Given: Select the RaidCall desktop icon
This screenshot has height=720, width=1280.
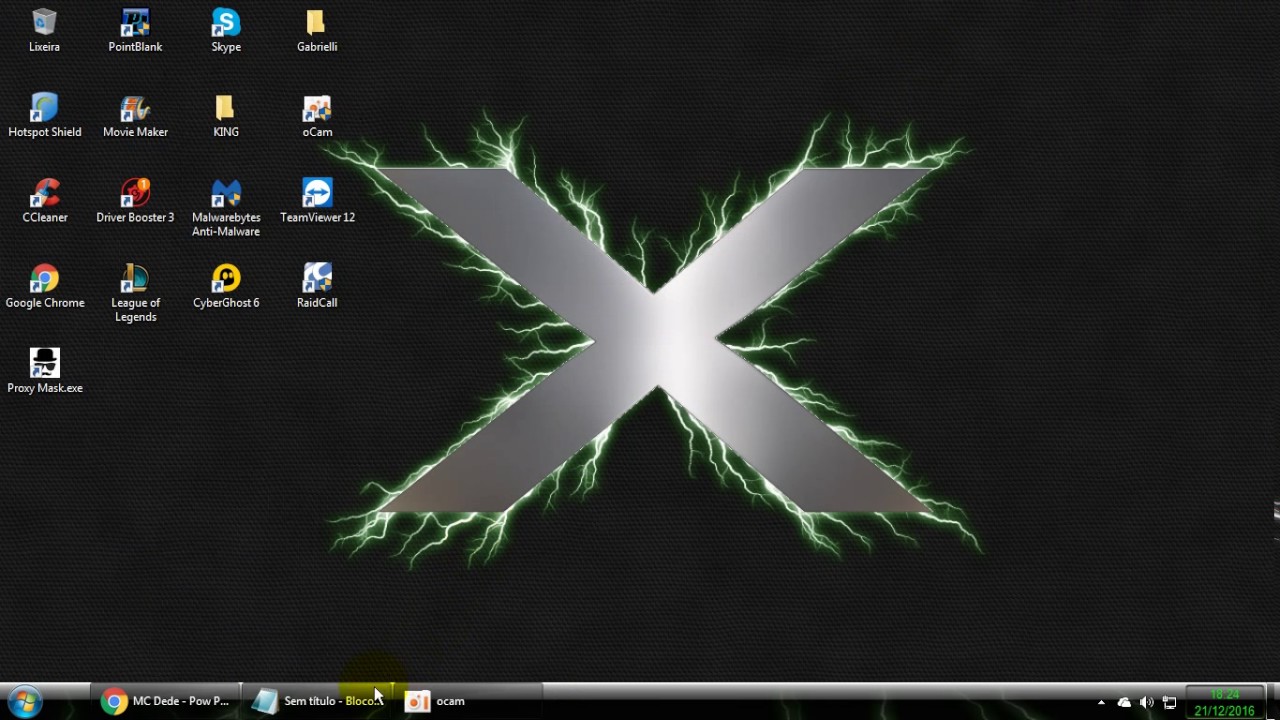Looking at the screenshot, I should [317, 286].
